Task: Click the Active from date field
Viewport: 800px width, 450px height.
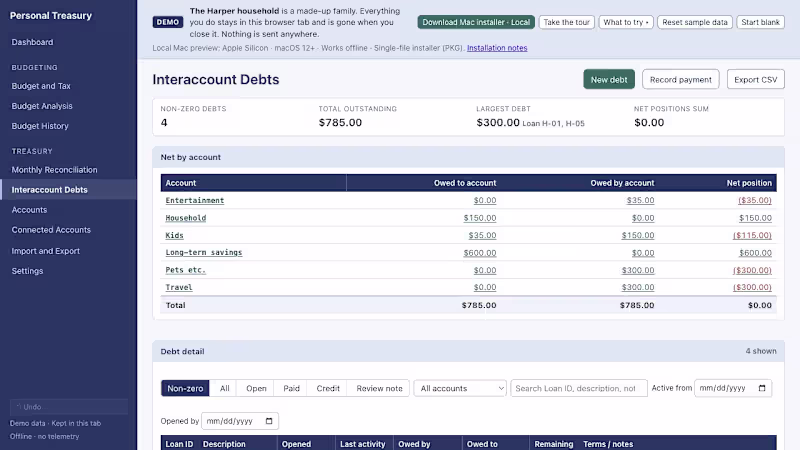Action: point(733,388)
